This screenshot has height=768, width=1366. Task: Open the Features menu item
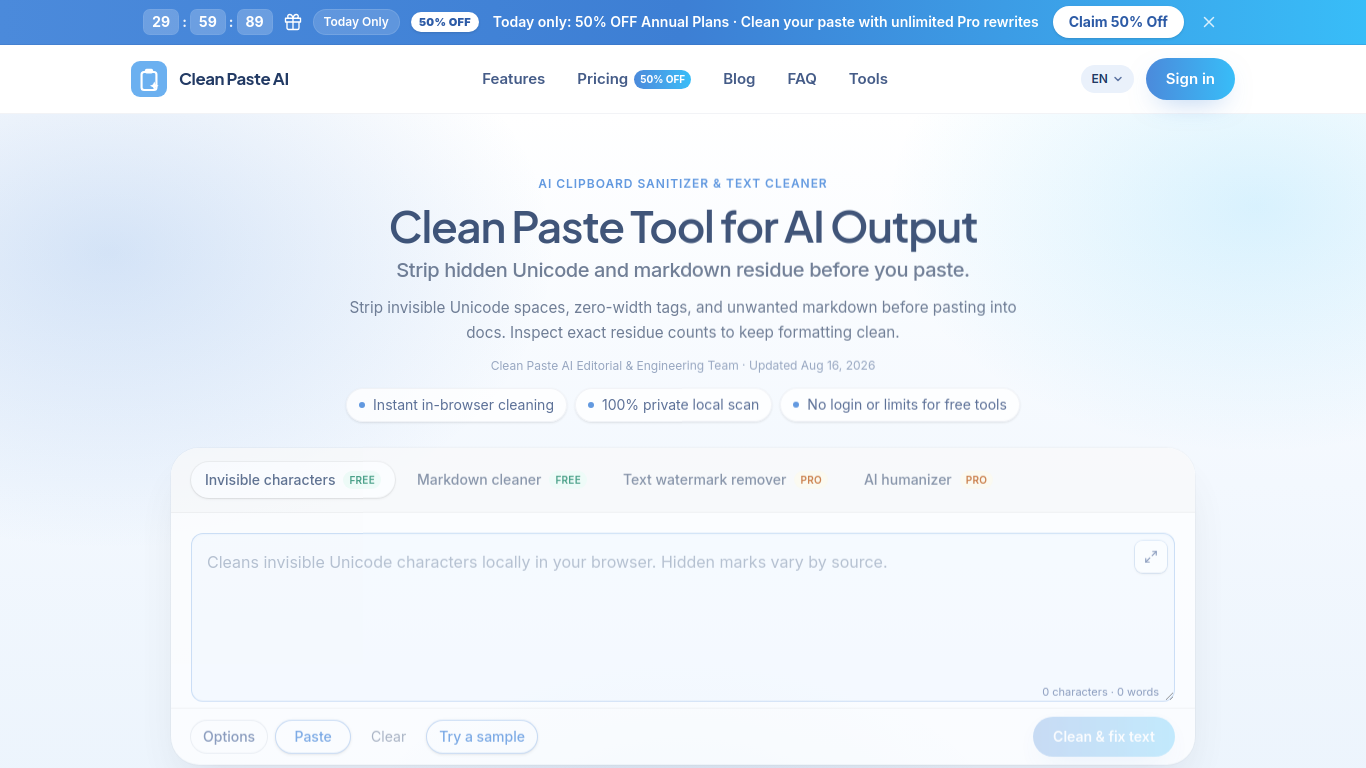coord(513,79)
